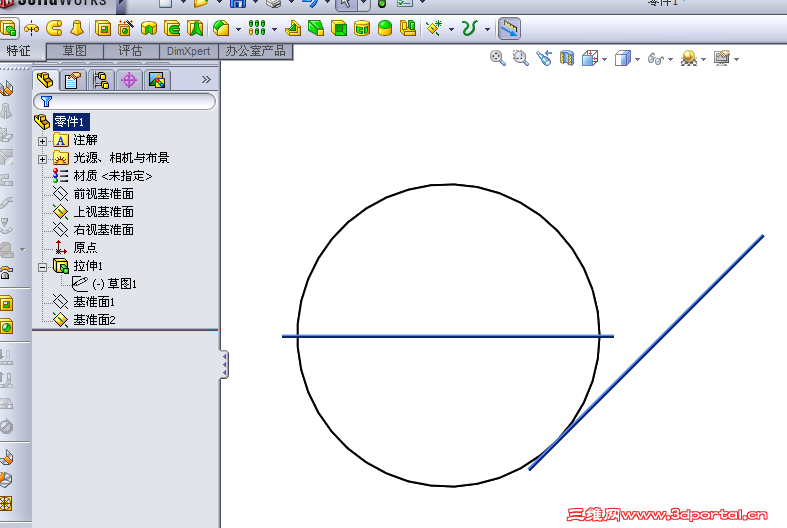Select 原点 origin in the tree

(85, 247)
